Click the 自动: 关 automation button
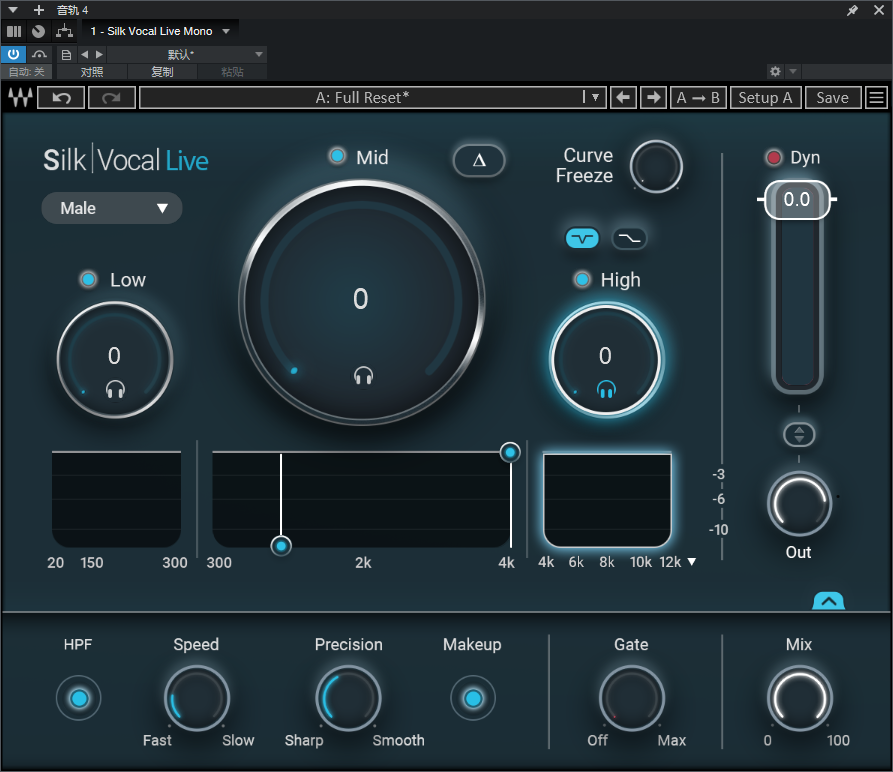Viewport: 893px width, 772px height. [x=26, y=72]
